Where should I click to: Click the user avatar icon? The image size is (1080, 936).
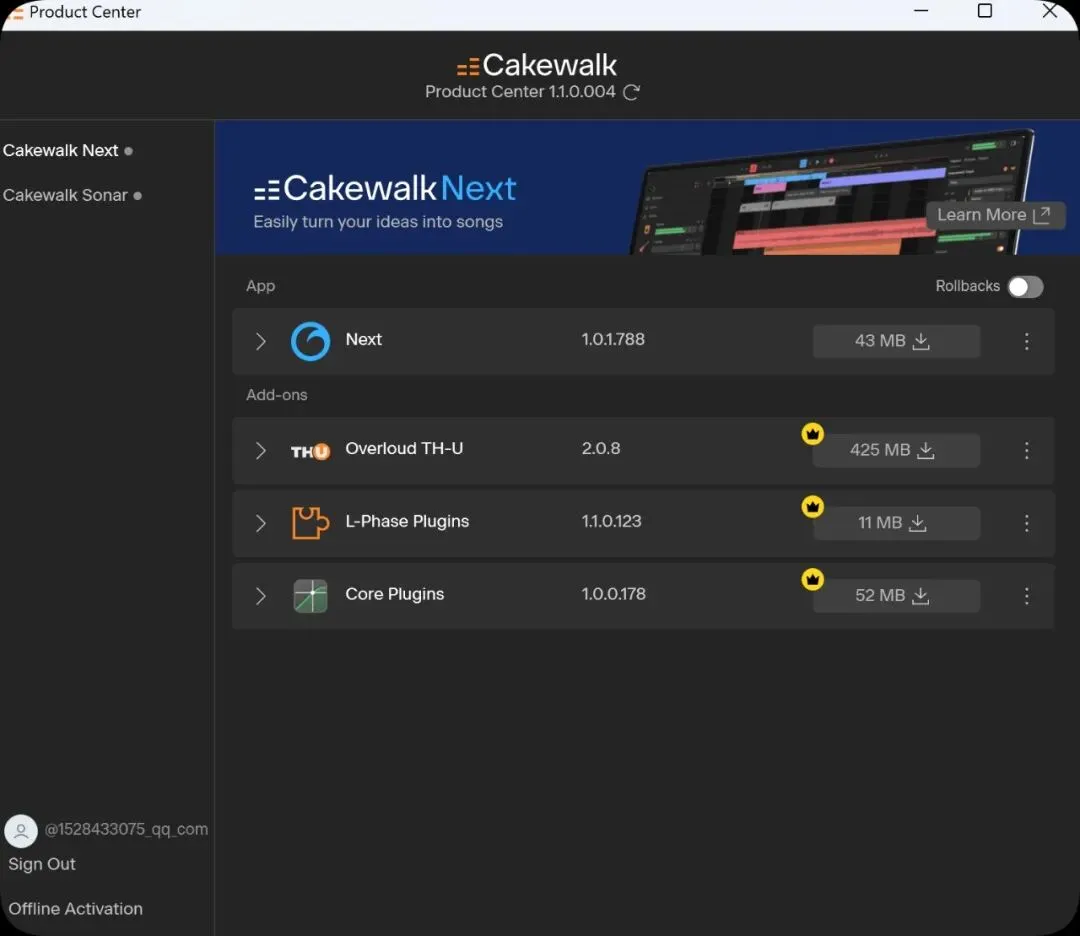click(x=21, y=831)
